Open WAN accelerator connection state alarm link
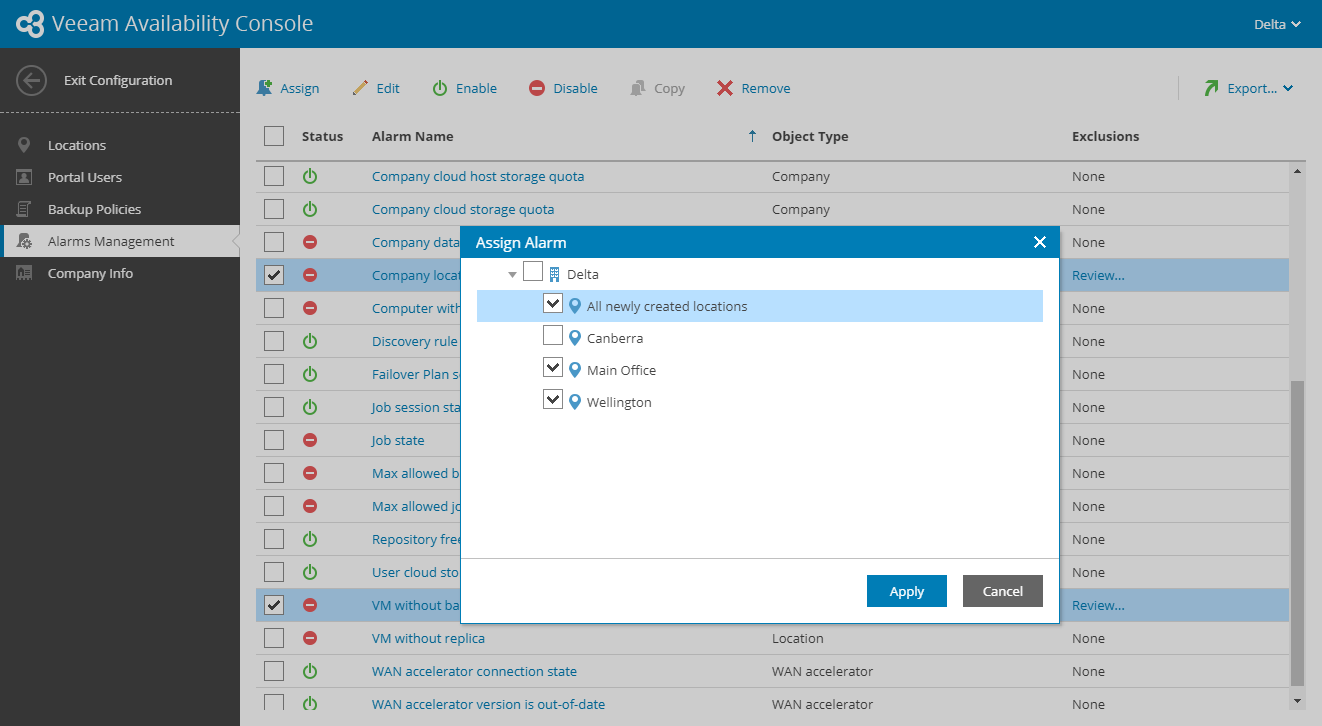Viewport: 1322px width, 726px height. point(474,671)
